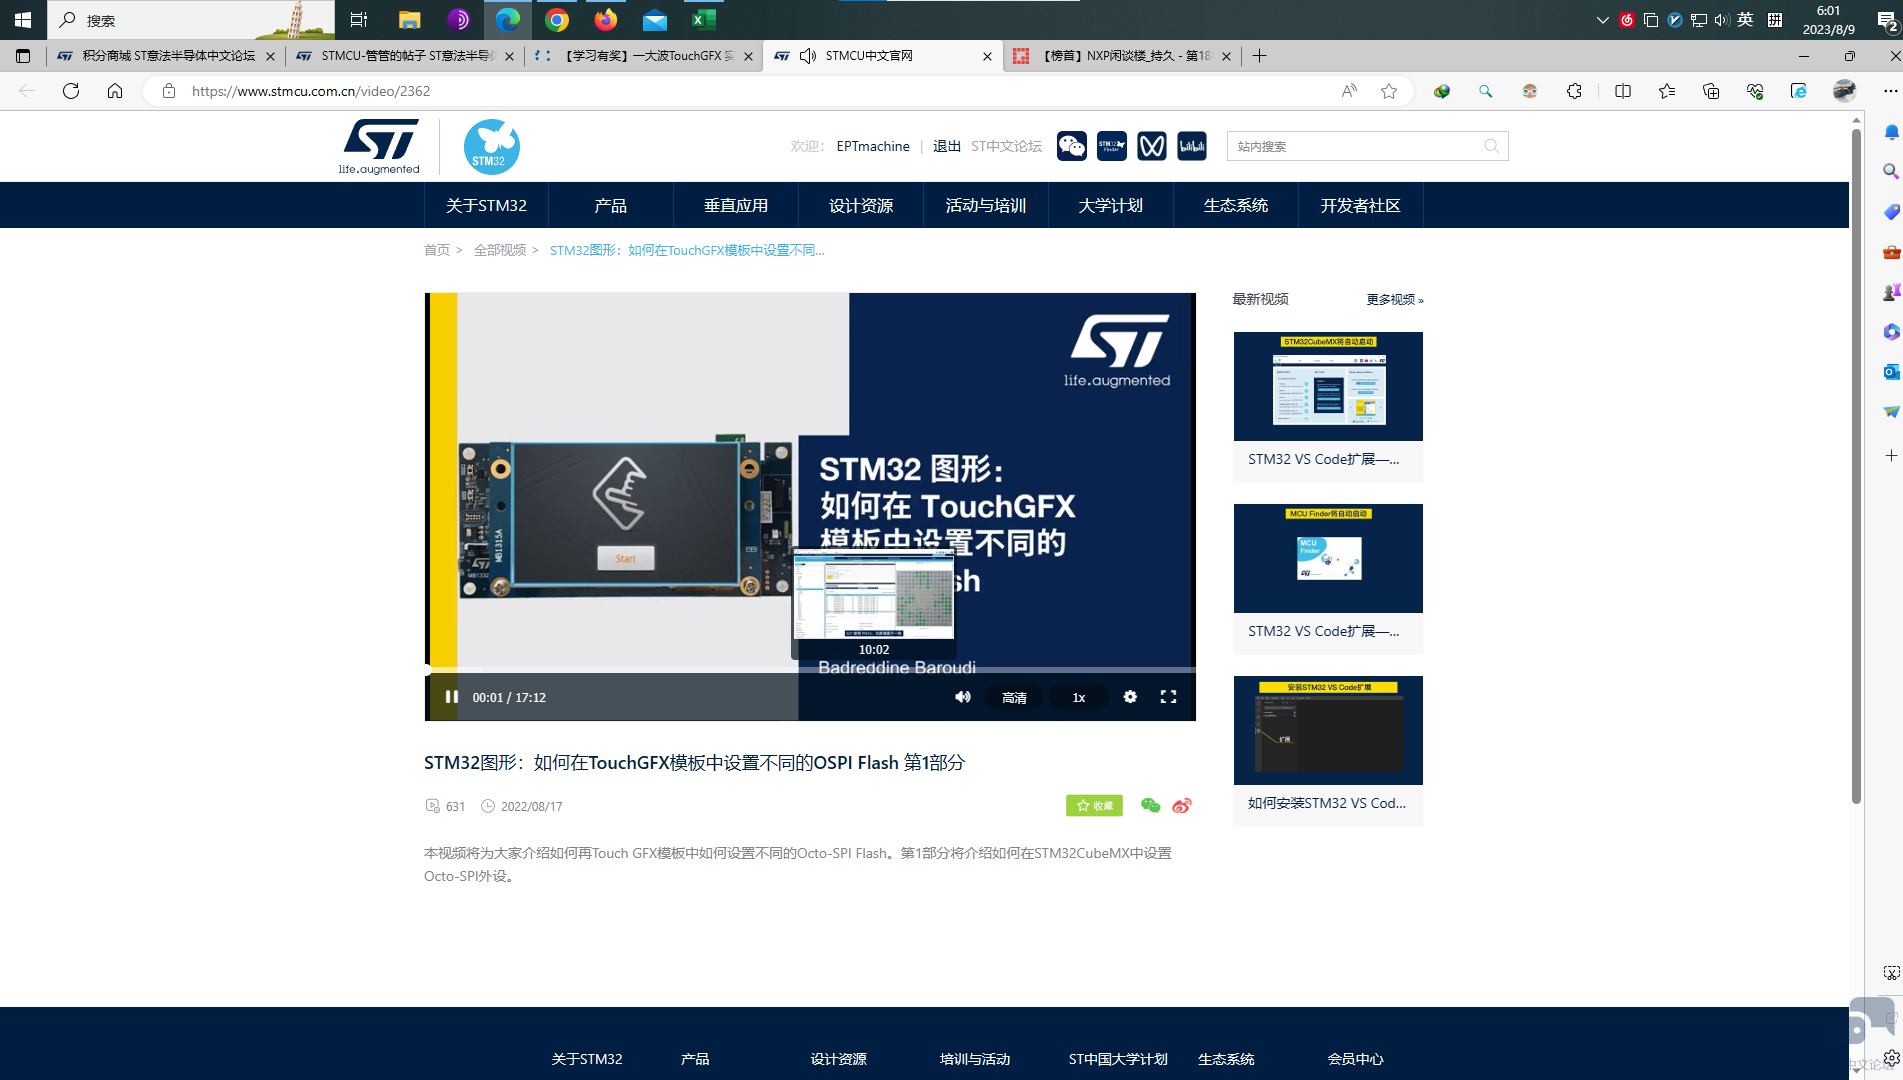Open the tab actions menu button

tap(23, 56)
